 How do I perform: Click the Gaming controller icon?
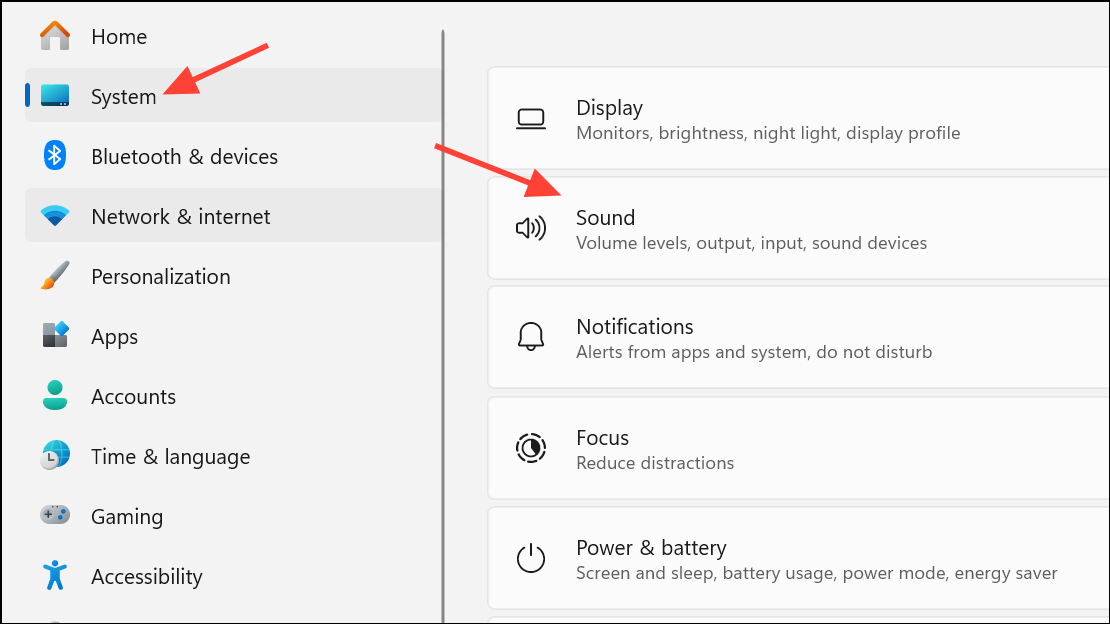[x=55, y=515]
